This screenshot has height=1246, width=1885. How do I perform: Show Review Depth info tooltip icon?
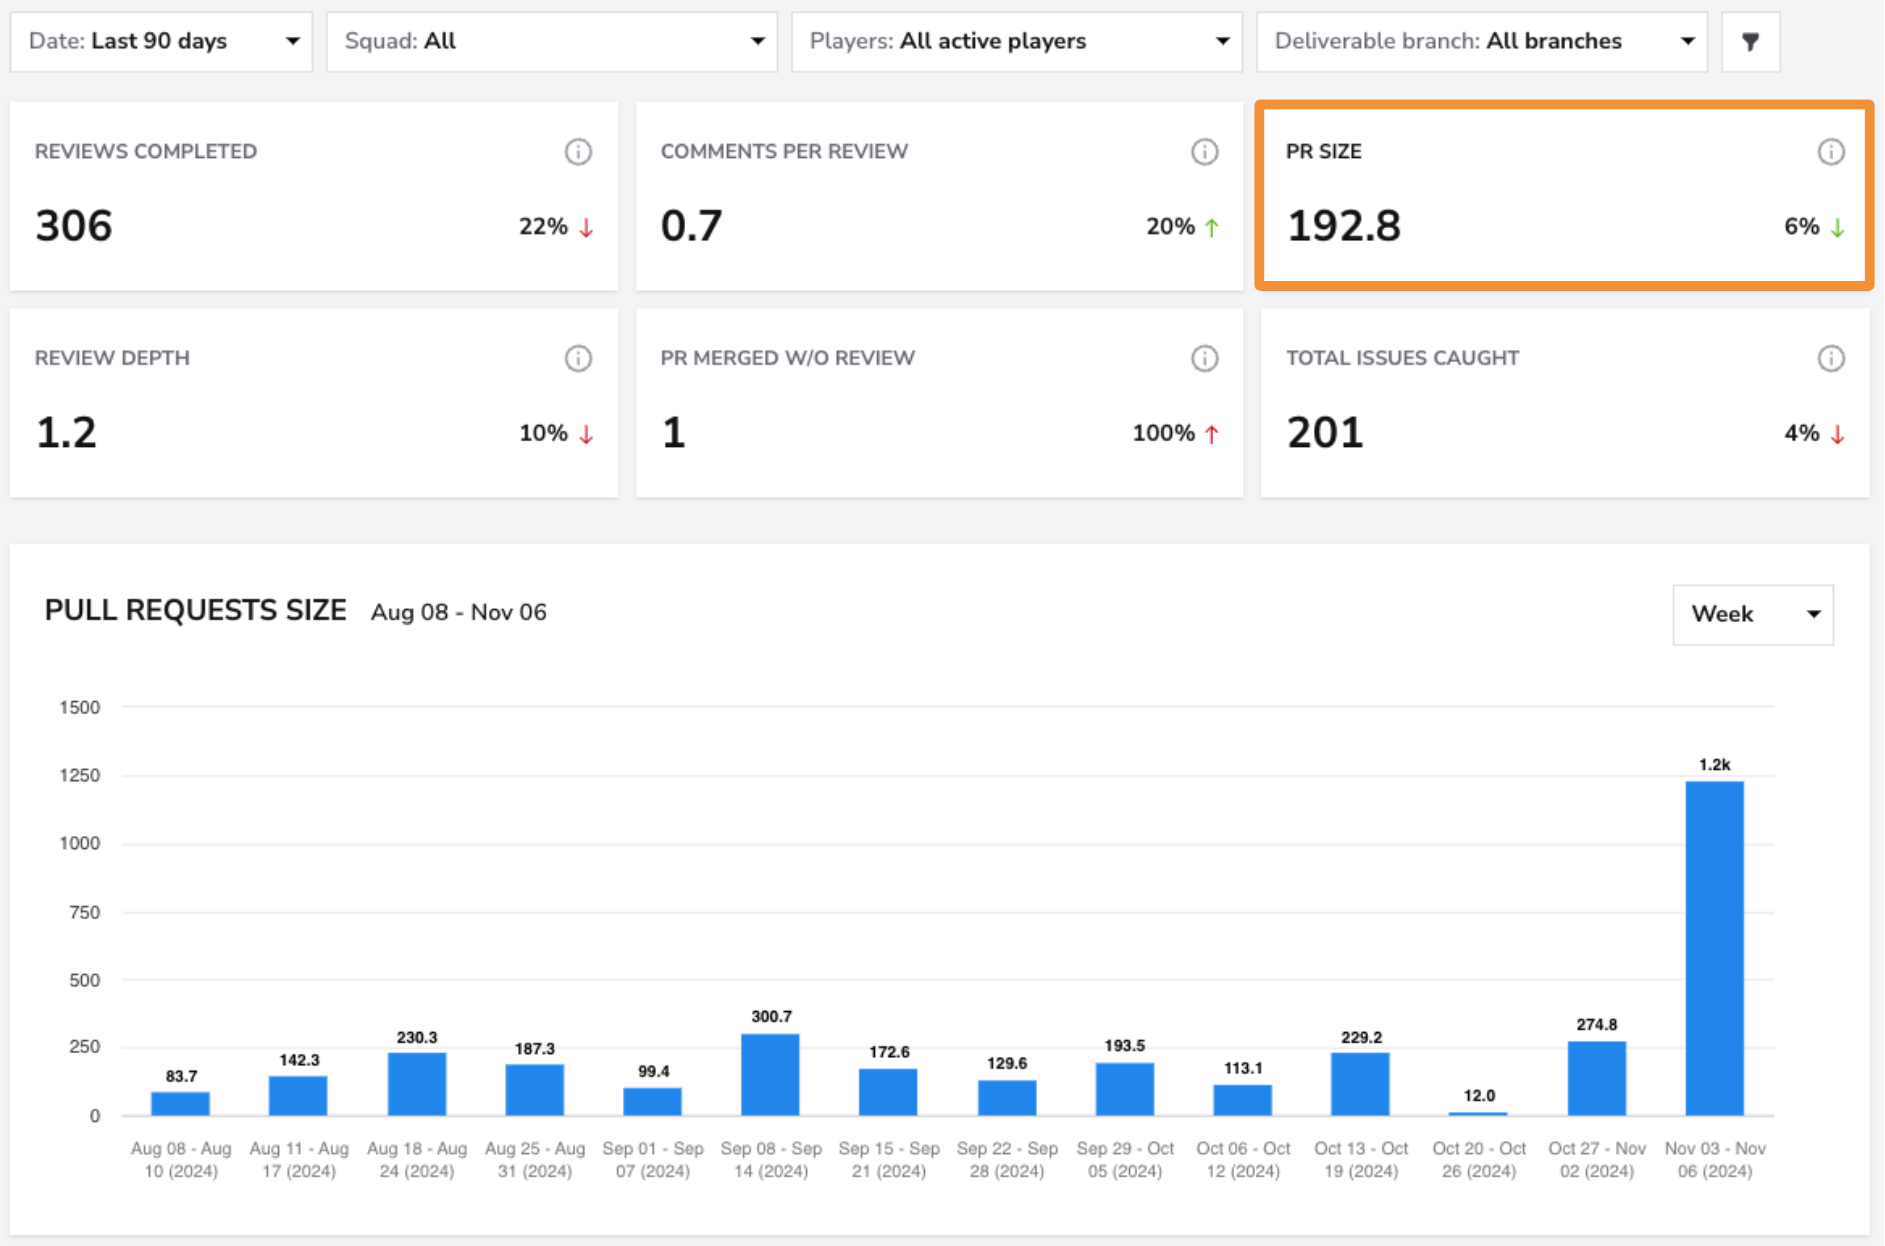point(578,358)
